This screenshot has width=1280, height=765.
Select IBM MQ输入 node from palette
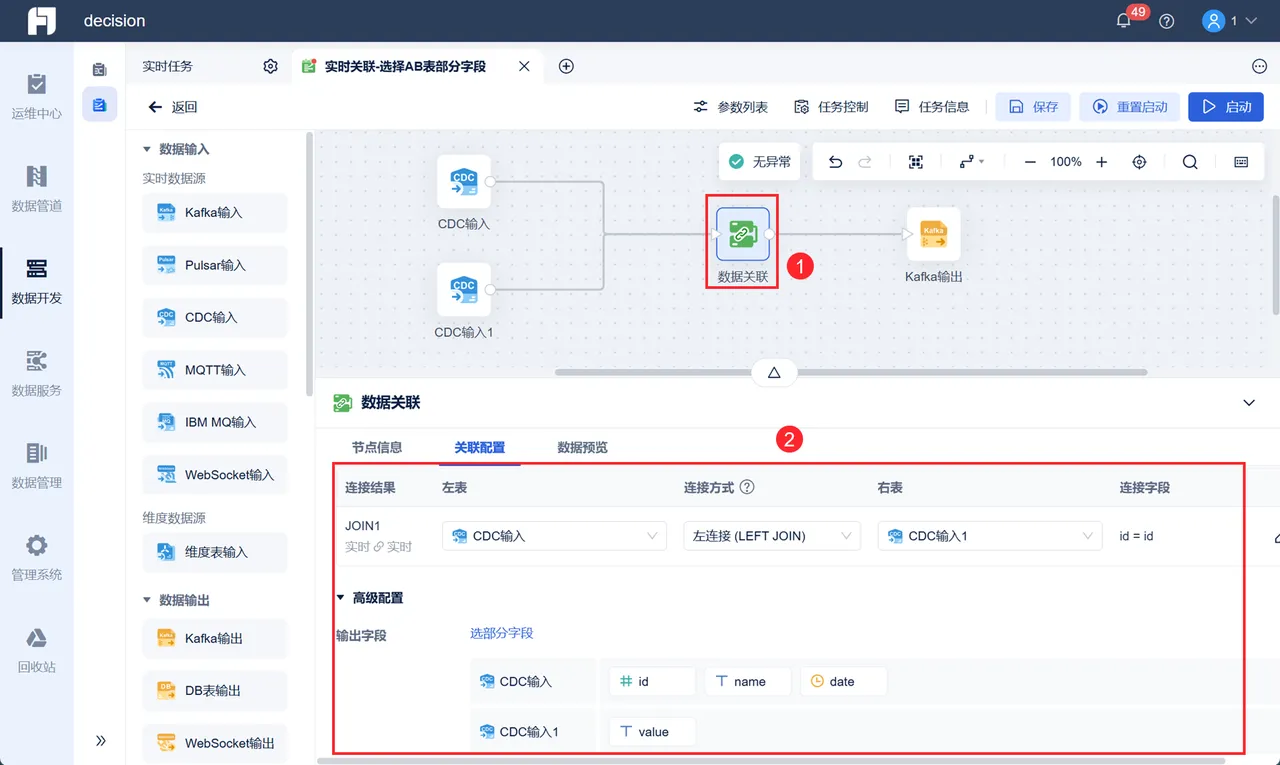214,422
